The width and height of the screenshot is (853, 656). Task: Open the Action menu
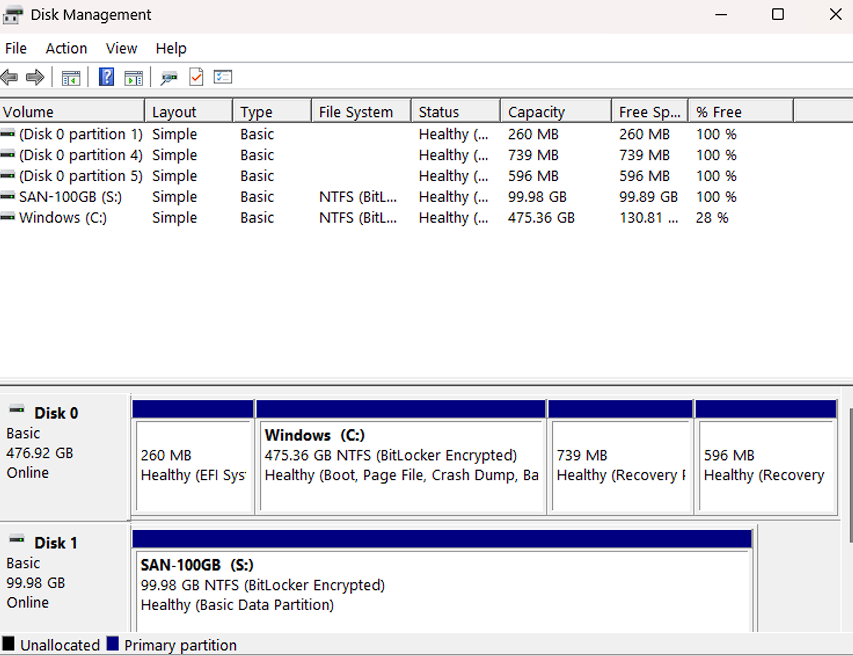[66, 48]
